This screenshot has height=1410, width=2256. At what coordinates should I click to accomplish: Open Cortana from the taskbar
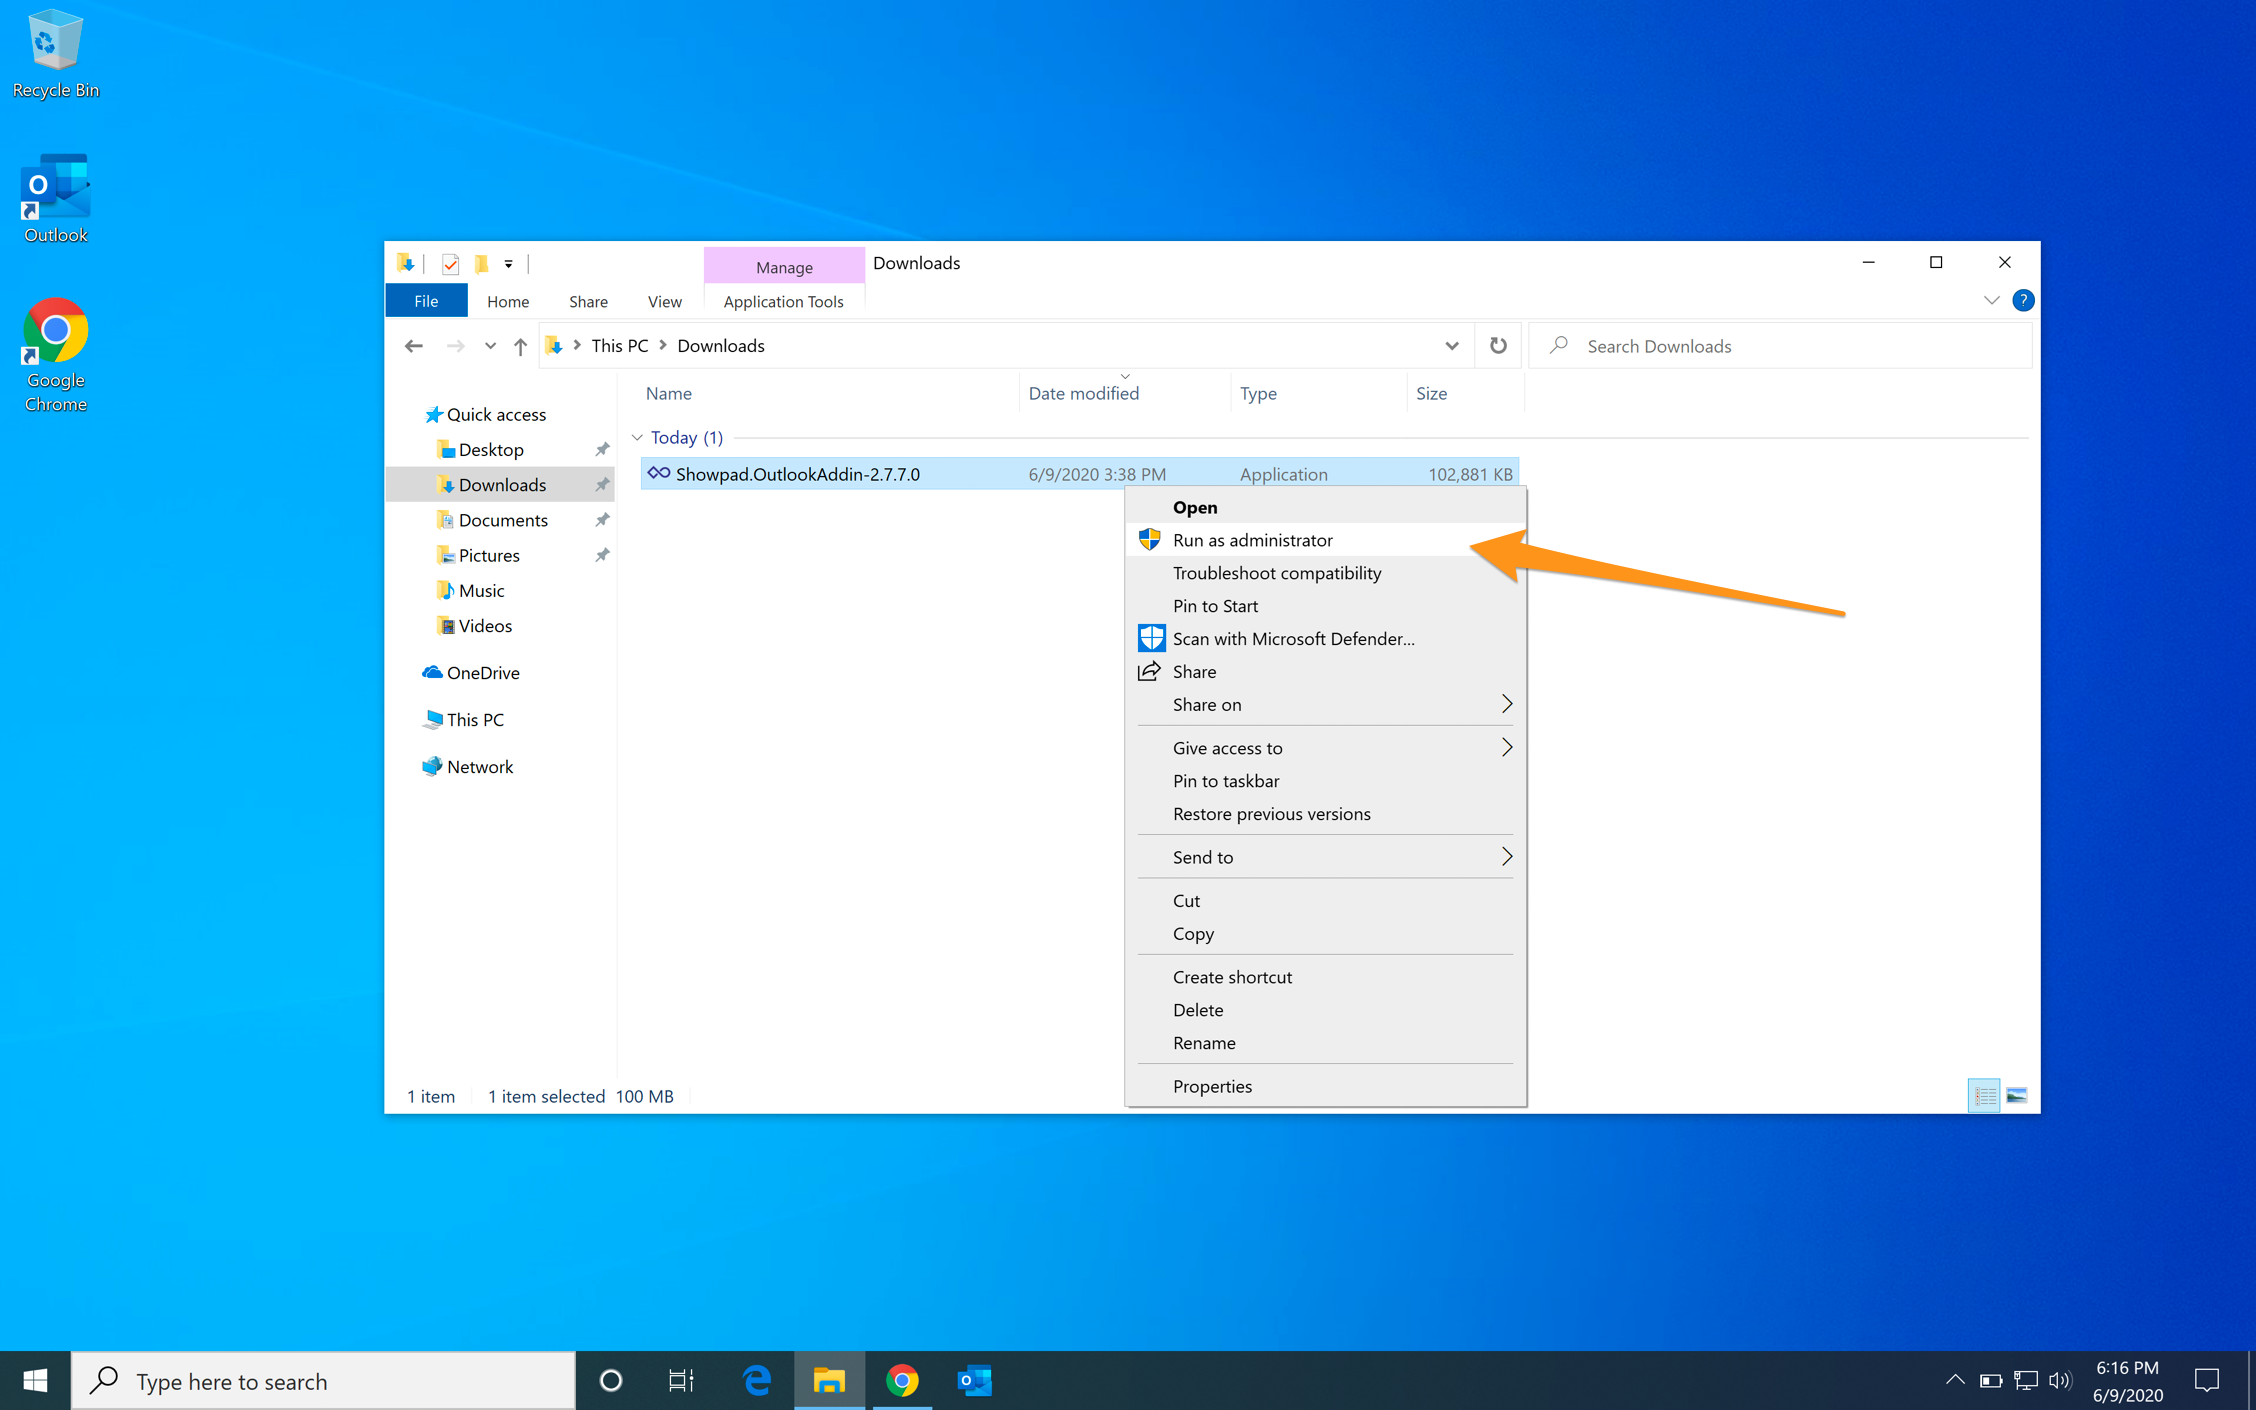(611, 1381)
